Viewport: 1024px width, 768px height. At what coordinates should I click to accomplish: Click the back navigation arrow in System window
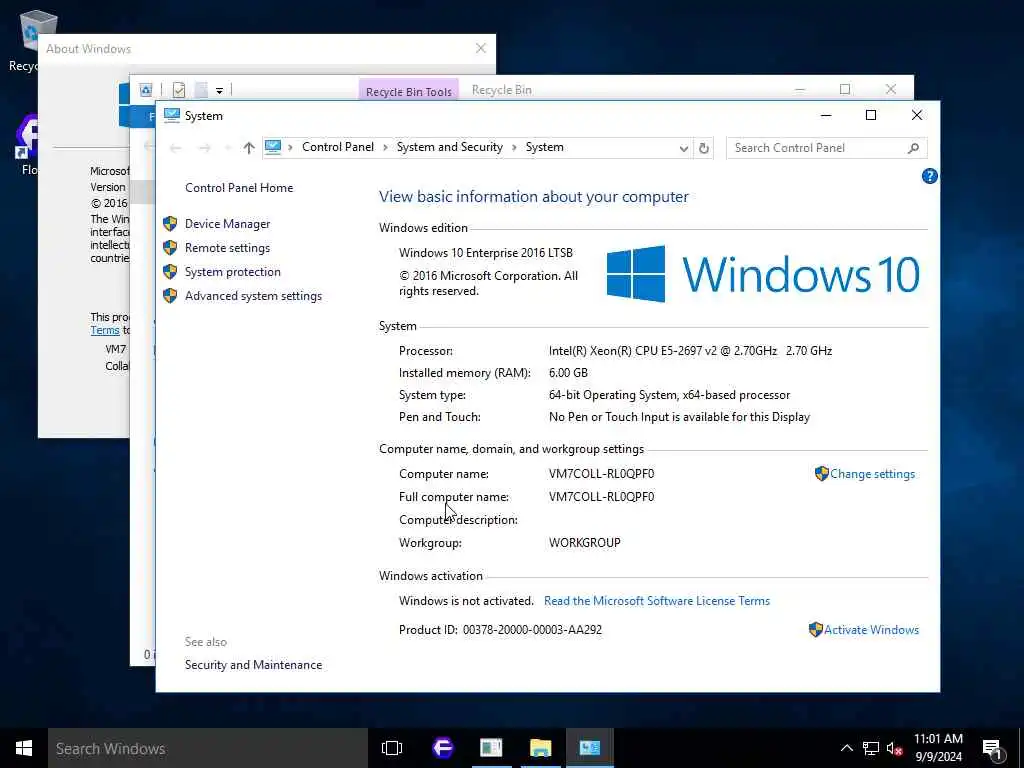coord(175,148)
